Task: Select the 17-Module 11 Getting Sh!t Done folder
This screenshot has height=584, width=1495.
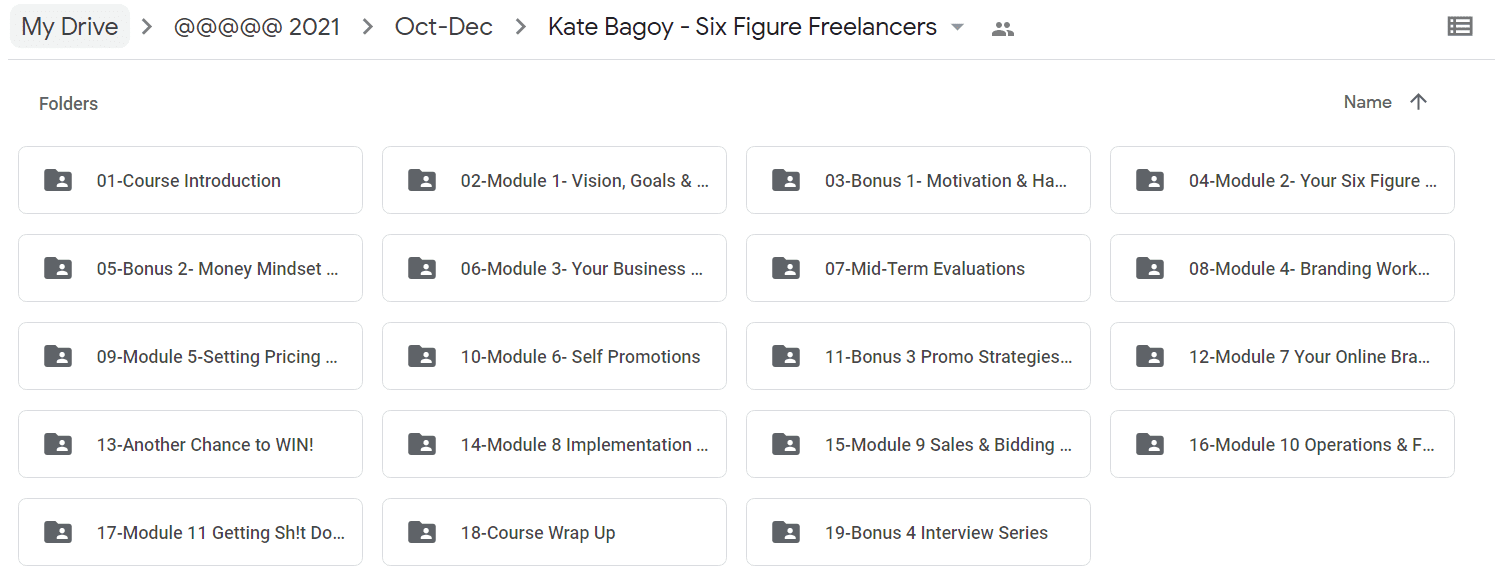Action: pos(190,532)
